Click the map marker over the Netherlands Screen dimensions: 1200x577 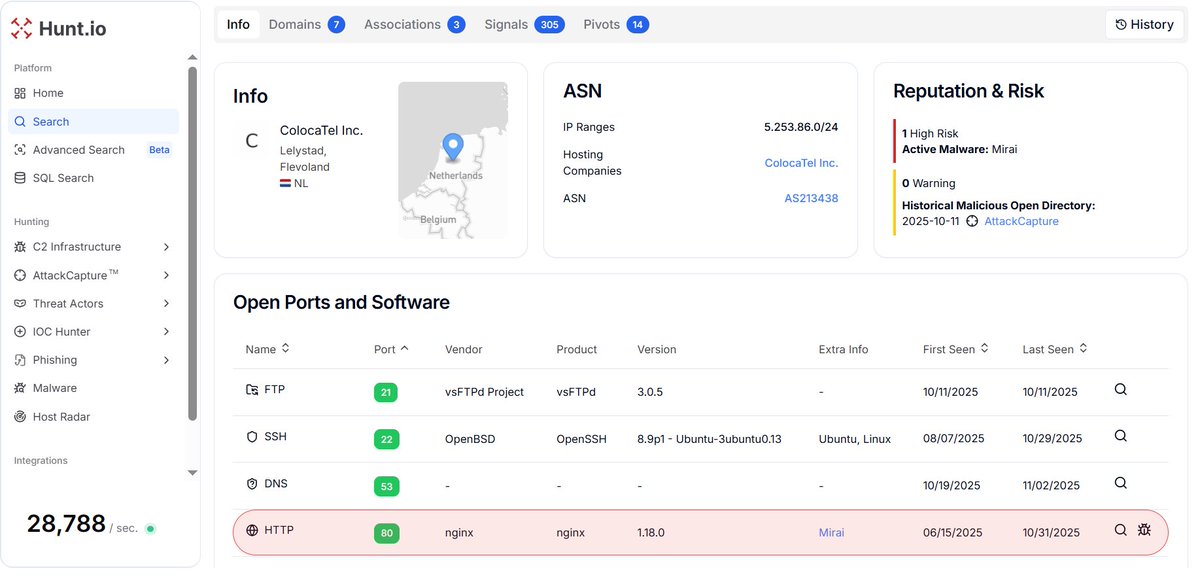pyautogui.click(x=452, y=143)
